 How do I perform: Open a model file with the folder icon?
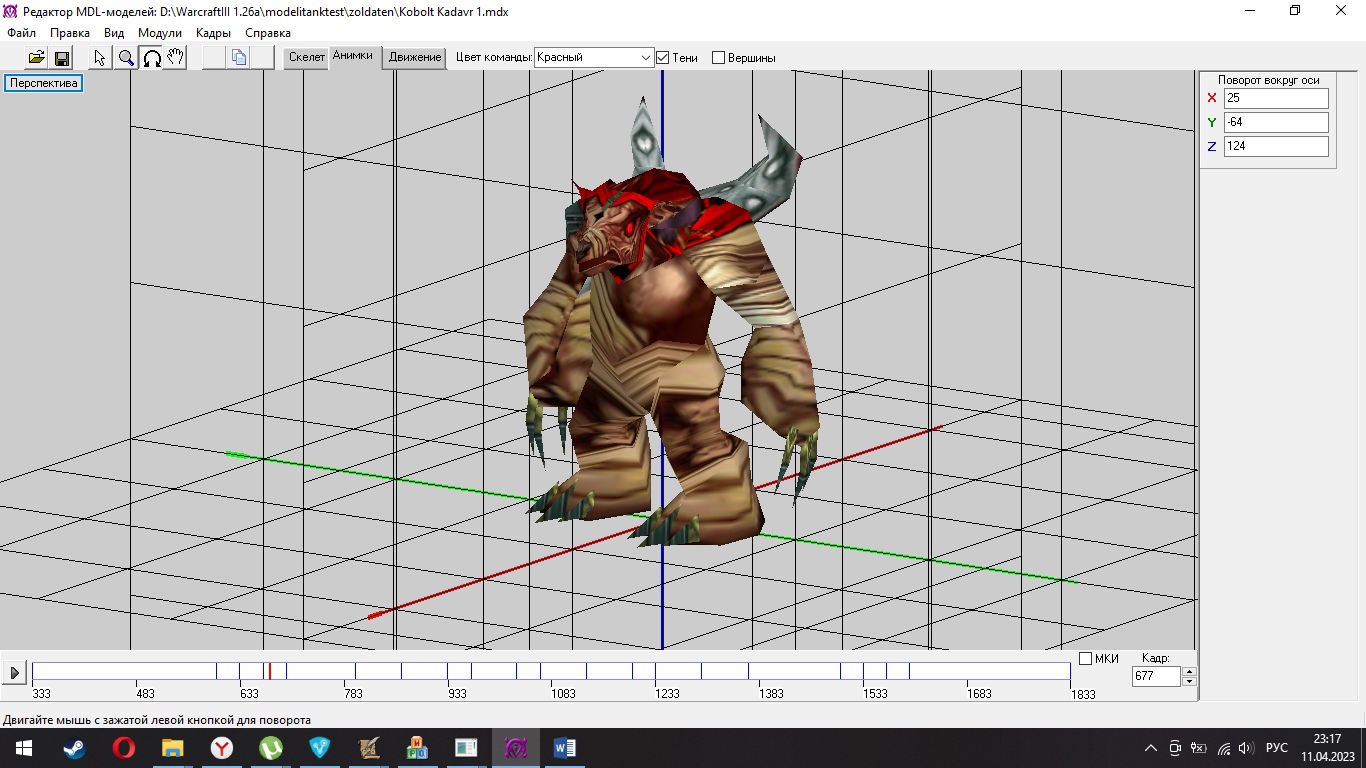(36, 58)
